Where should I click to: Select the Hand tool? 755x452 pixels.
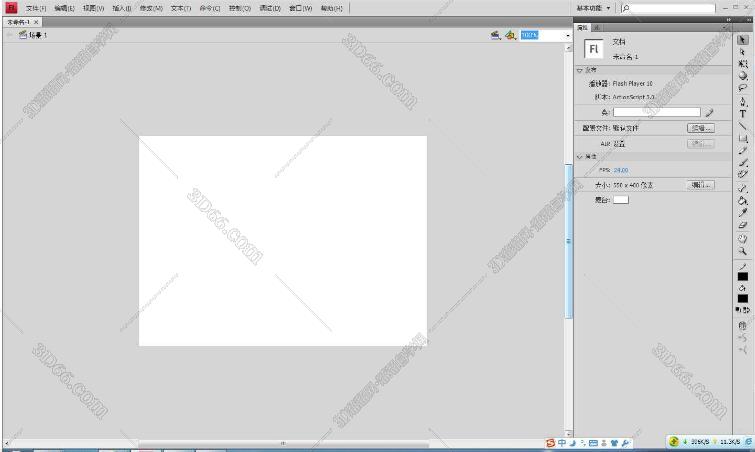pyautogui.click(x=742, y=239)
